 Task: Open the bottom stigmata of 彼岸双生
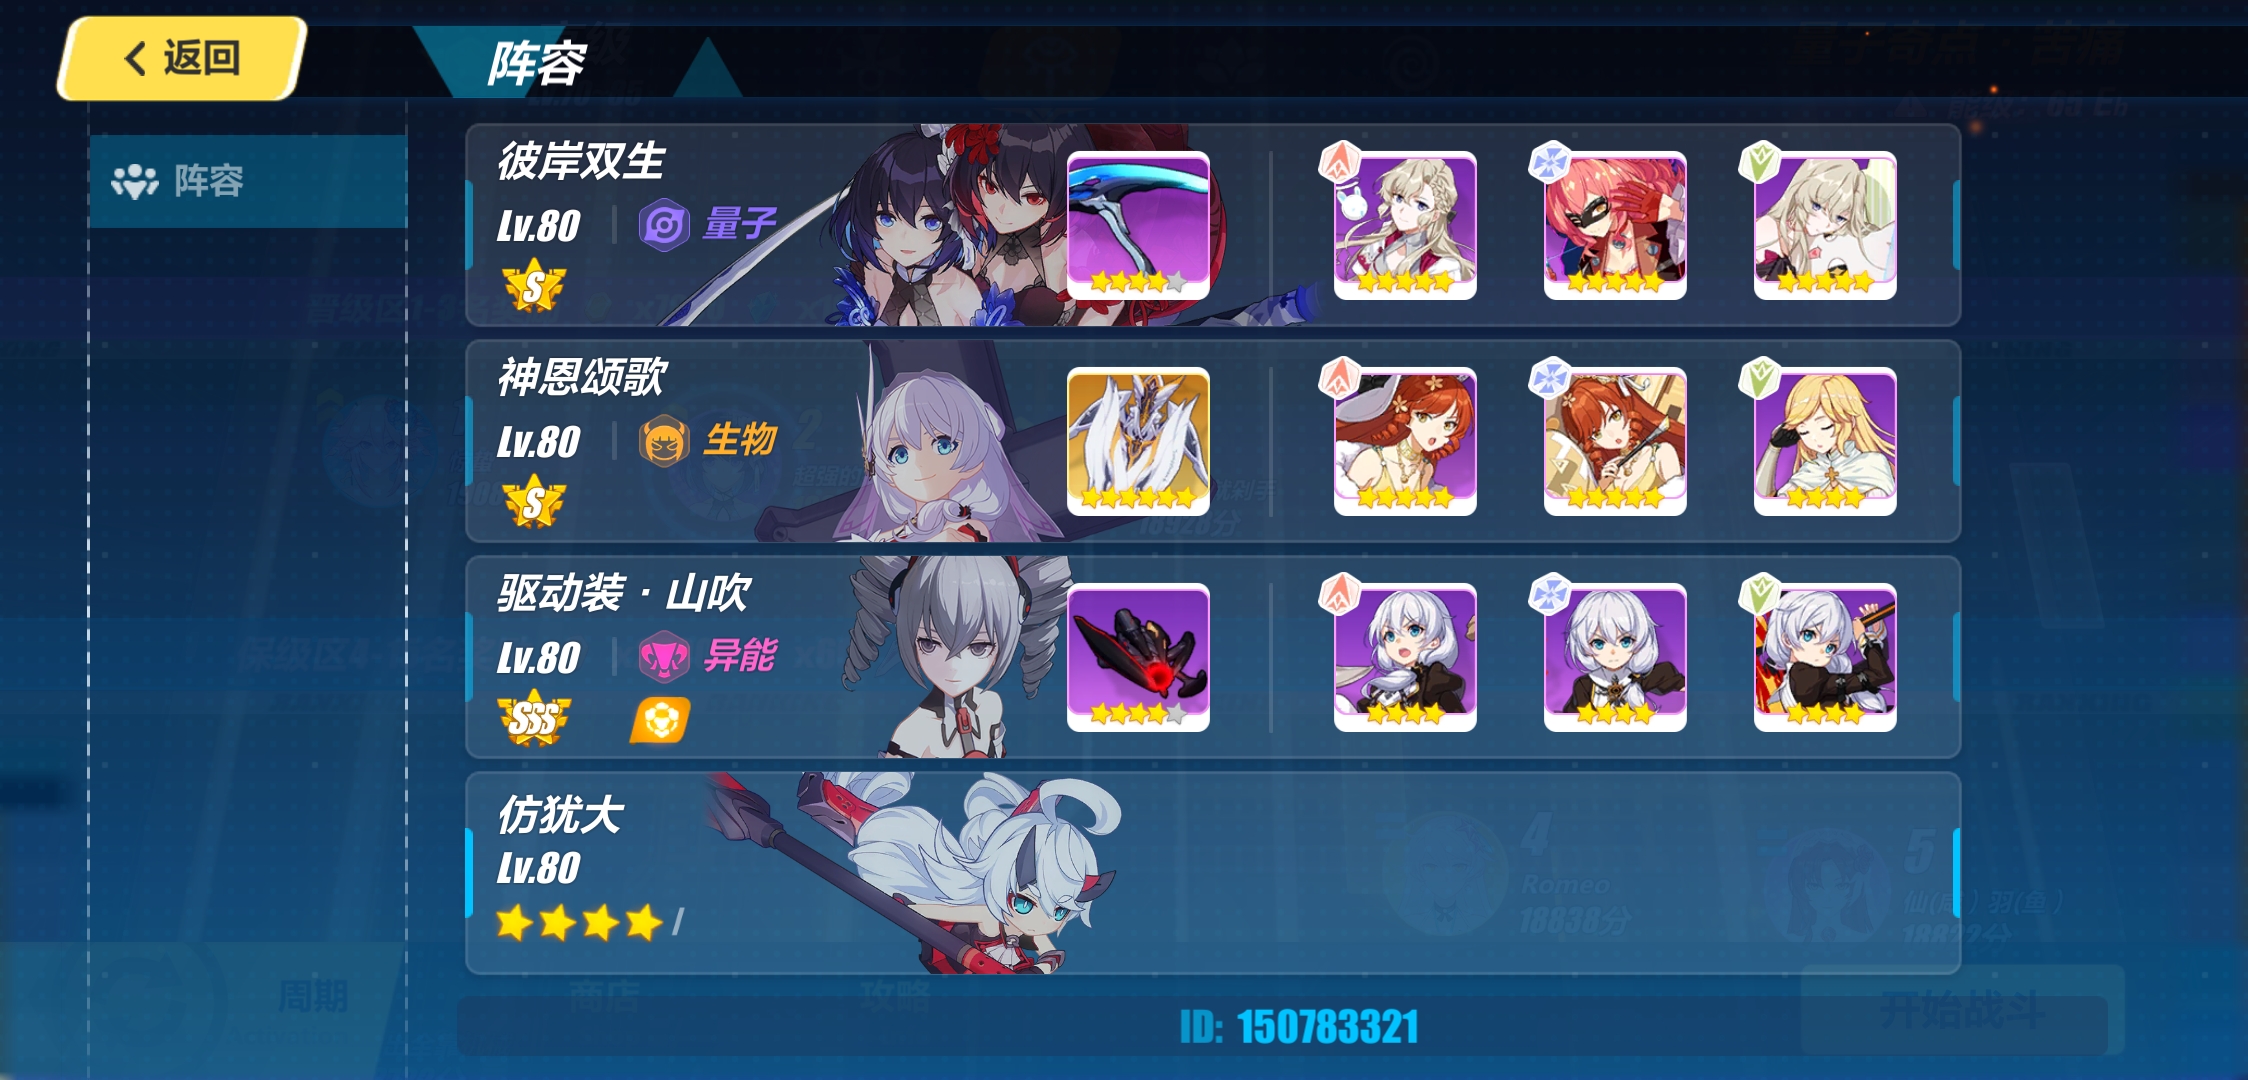coord(1825,226)
